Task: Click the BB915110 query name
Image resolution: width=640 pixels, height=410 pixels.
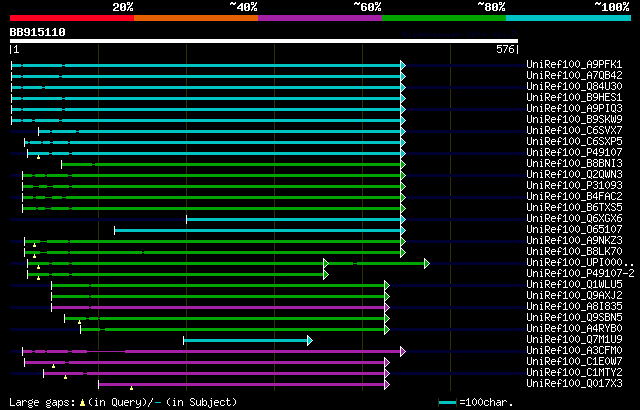Action: click(38, 32)
